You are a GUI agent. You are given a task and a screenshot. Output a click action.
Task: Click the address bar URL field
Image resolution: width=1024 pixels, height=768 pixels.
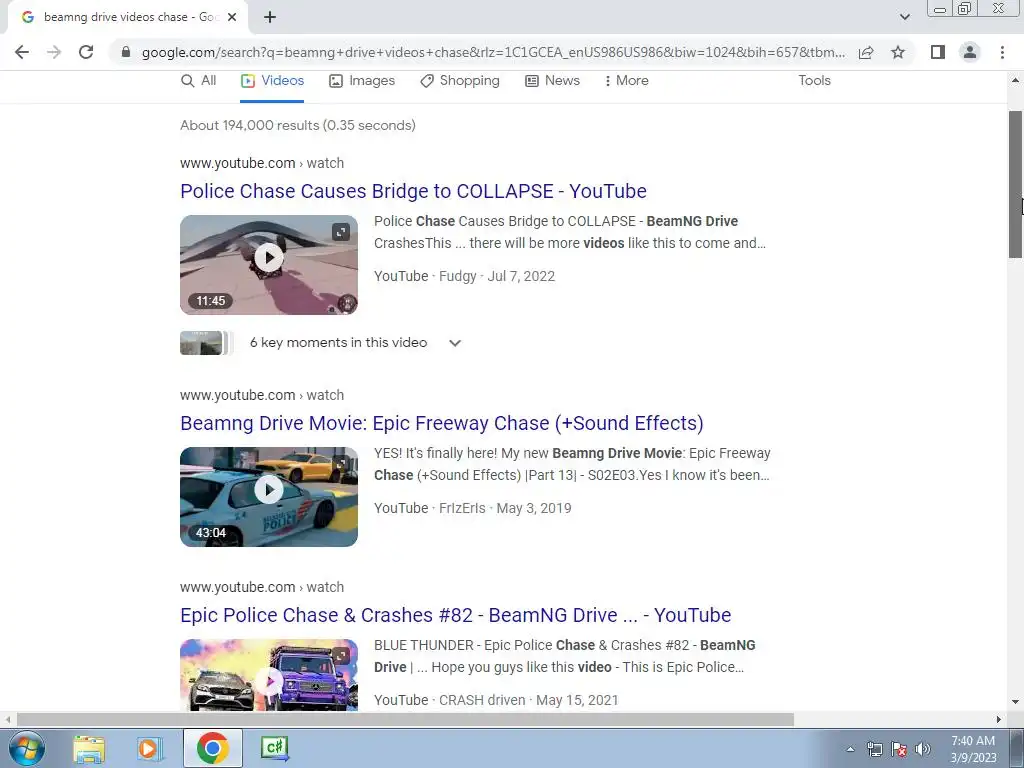coord(493,52)
